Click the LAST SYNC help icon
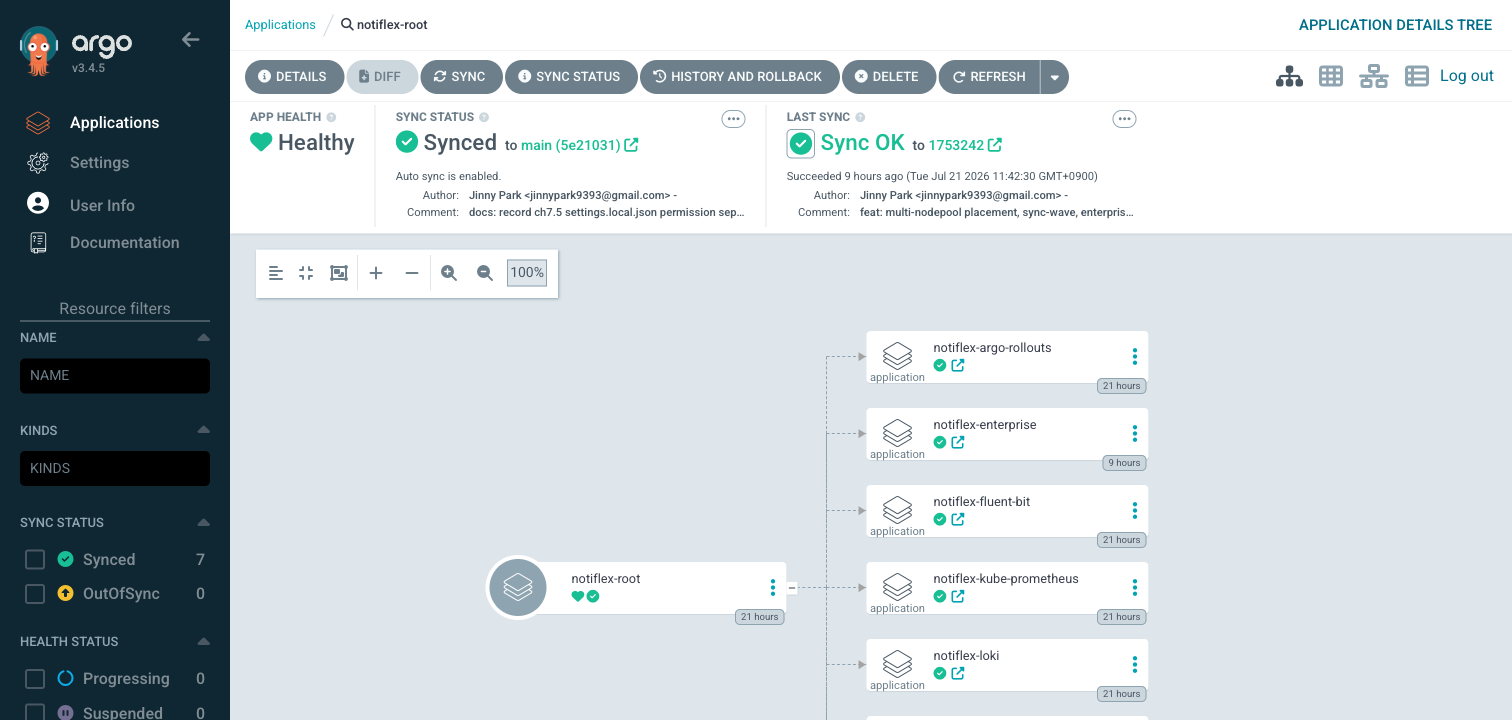Image resolution: width=1512 pixels, height=720 pixels. [860, 117]
